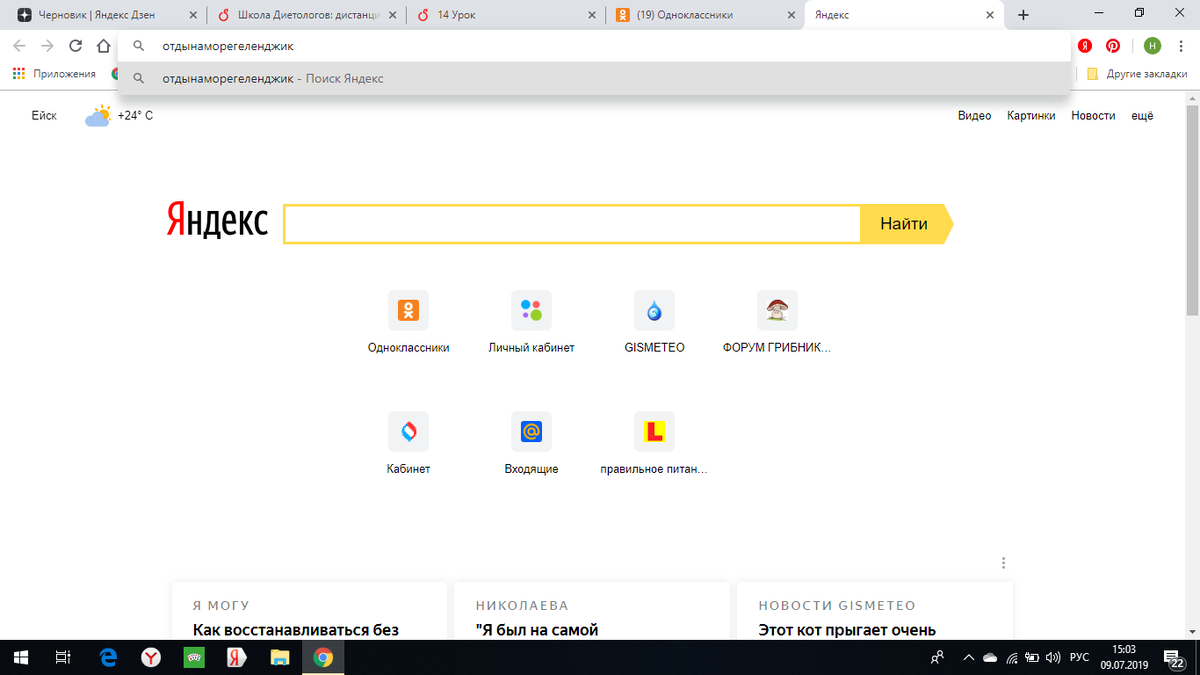Viewport: 1200px width, 675px height.
Task: Open Chrome three-dot menu
Action: pos(1182,46)
